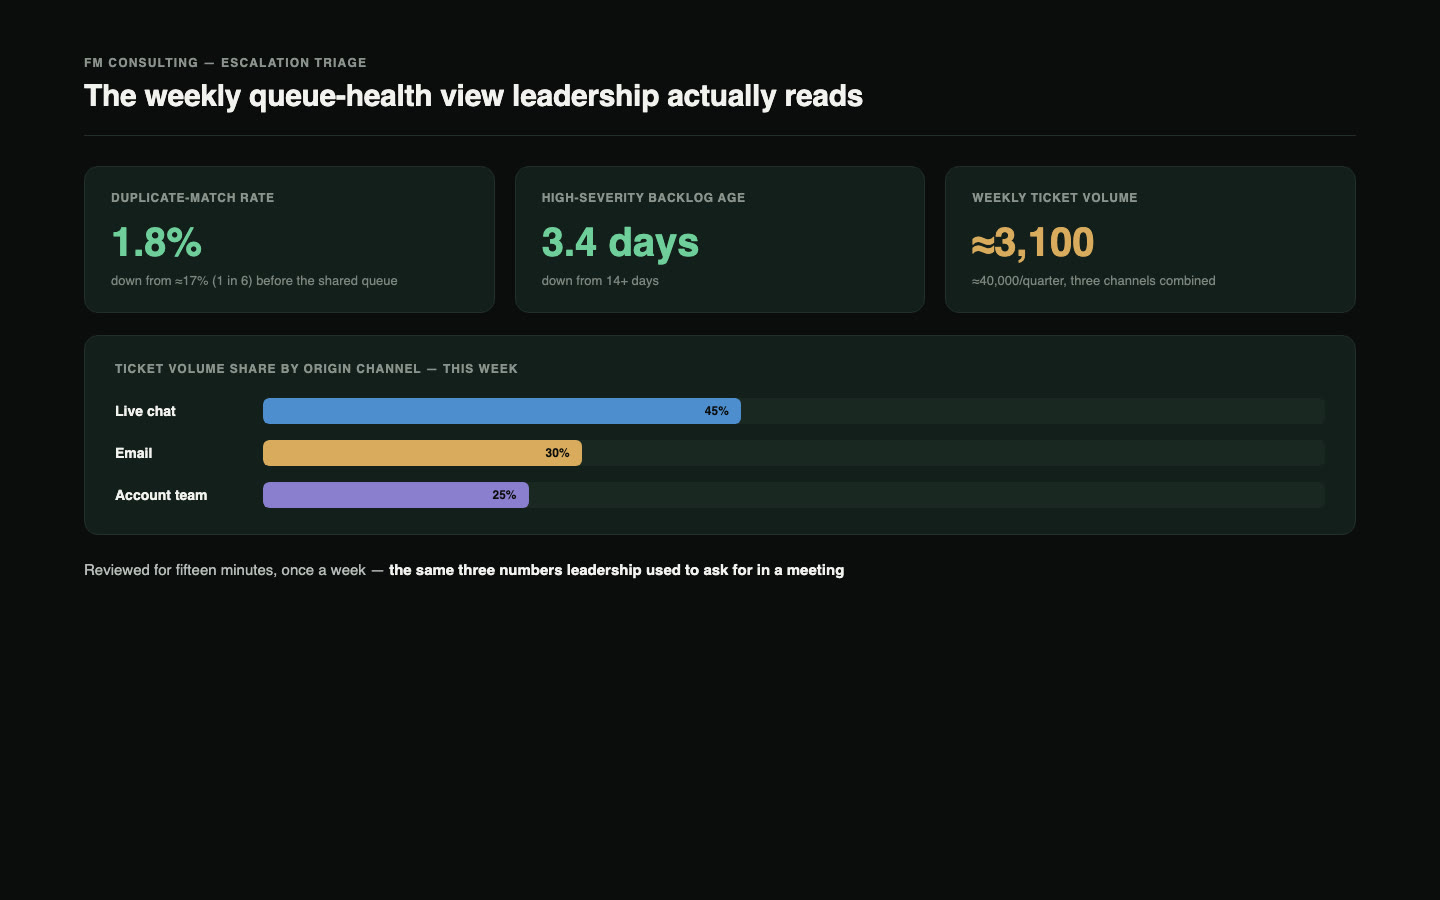
Task: Click the 'down from 14+ days' caption
Action: 600,281
